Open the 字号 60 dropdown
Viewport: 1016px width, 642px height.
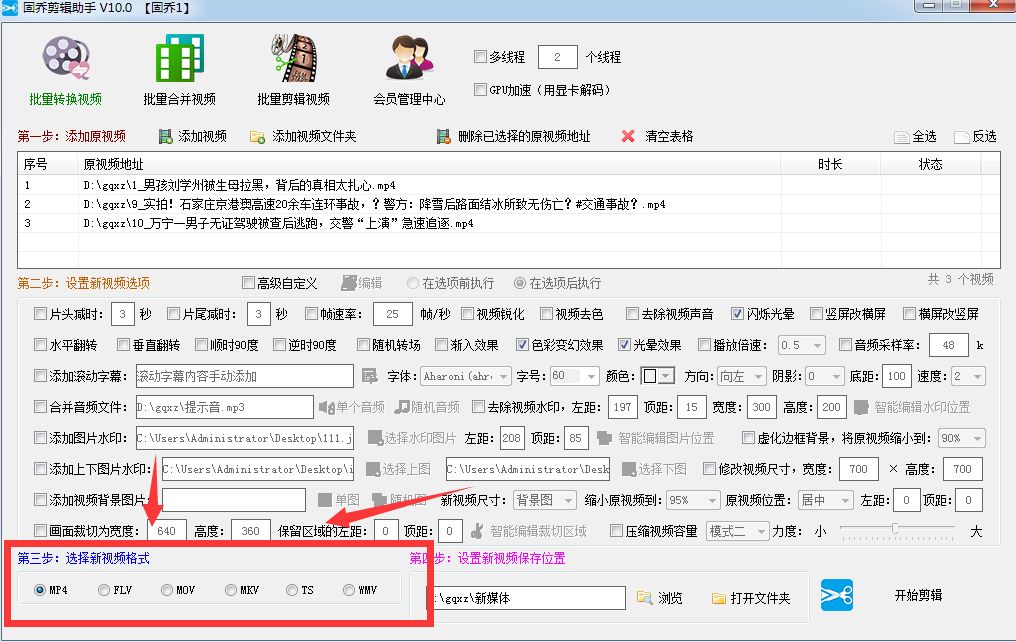point(574,376)
